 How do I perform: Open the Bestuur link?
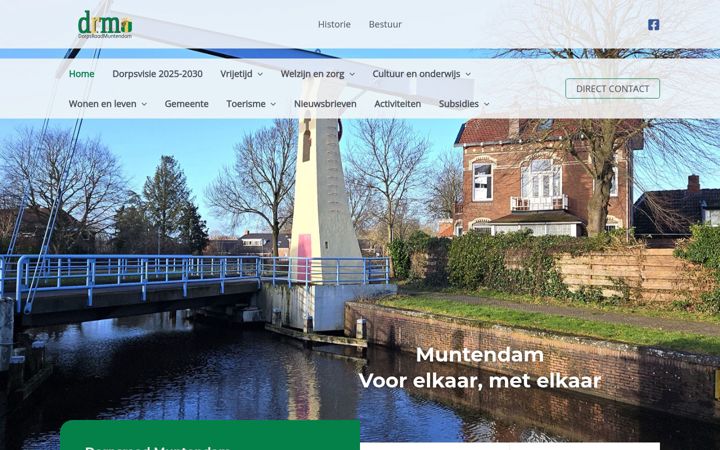tap(385, 24)
